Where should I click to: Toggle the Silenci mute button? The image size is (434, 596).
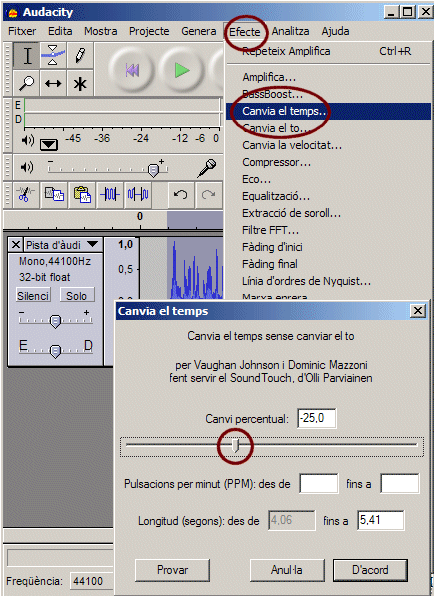click(33, 295)
